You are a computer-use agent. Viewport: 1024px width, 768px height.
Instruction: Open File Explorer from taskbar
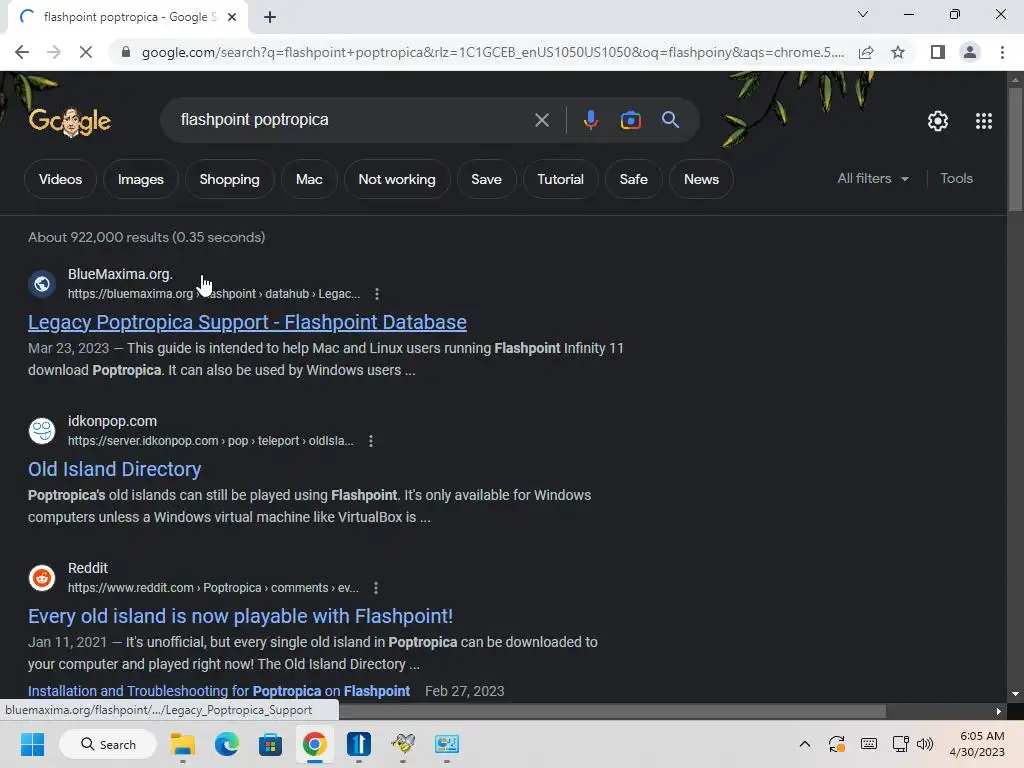(183, 744)
